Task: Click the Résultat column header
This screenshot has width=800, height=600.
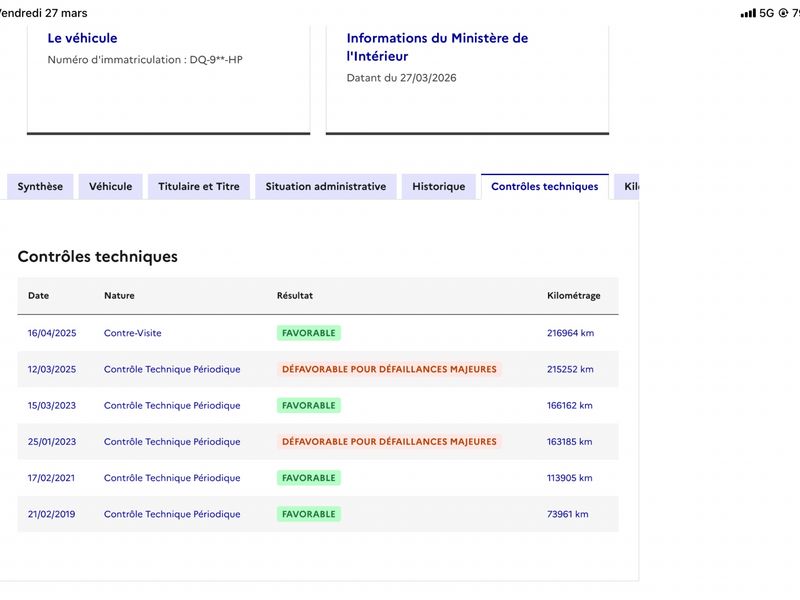Action: [x=295, y=296]
